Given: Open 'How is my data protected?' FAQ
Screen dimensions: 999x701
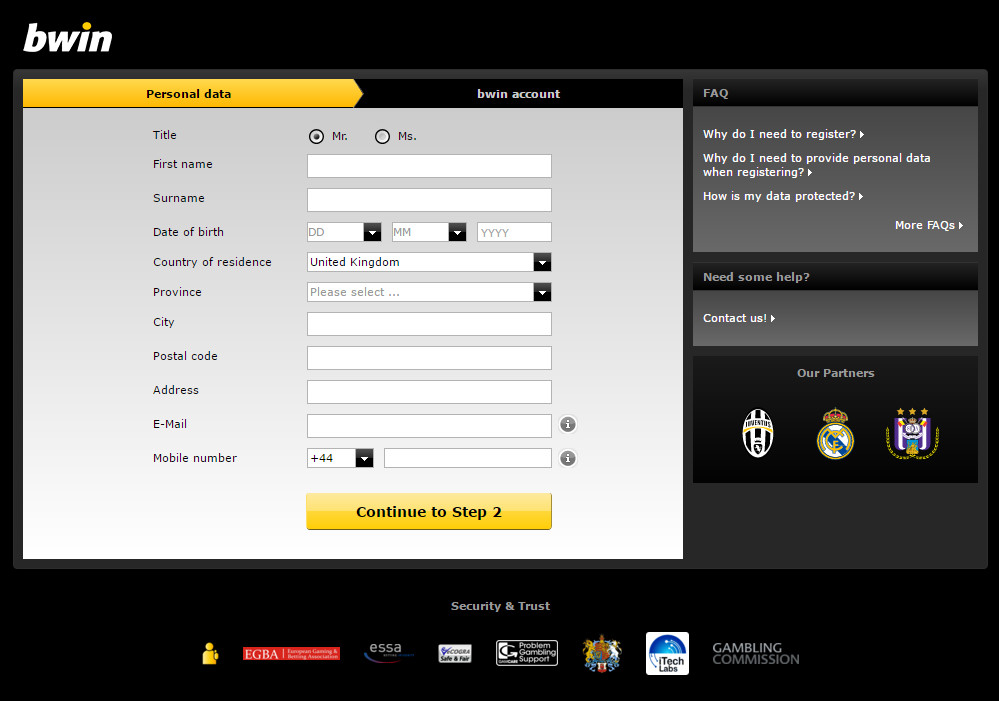Looking at the screenshot, I should [782, 196].
